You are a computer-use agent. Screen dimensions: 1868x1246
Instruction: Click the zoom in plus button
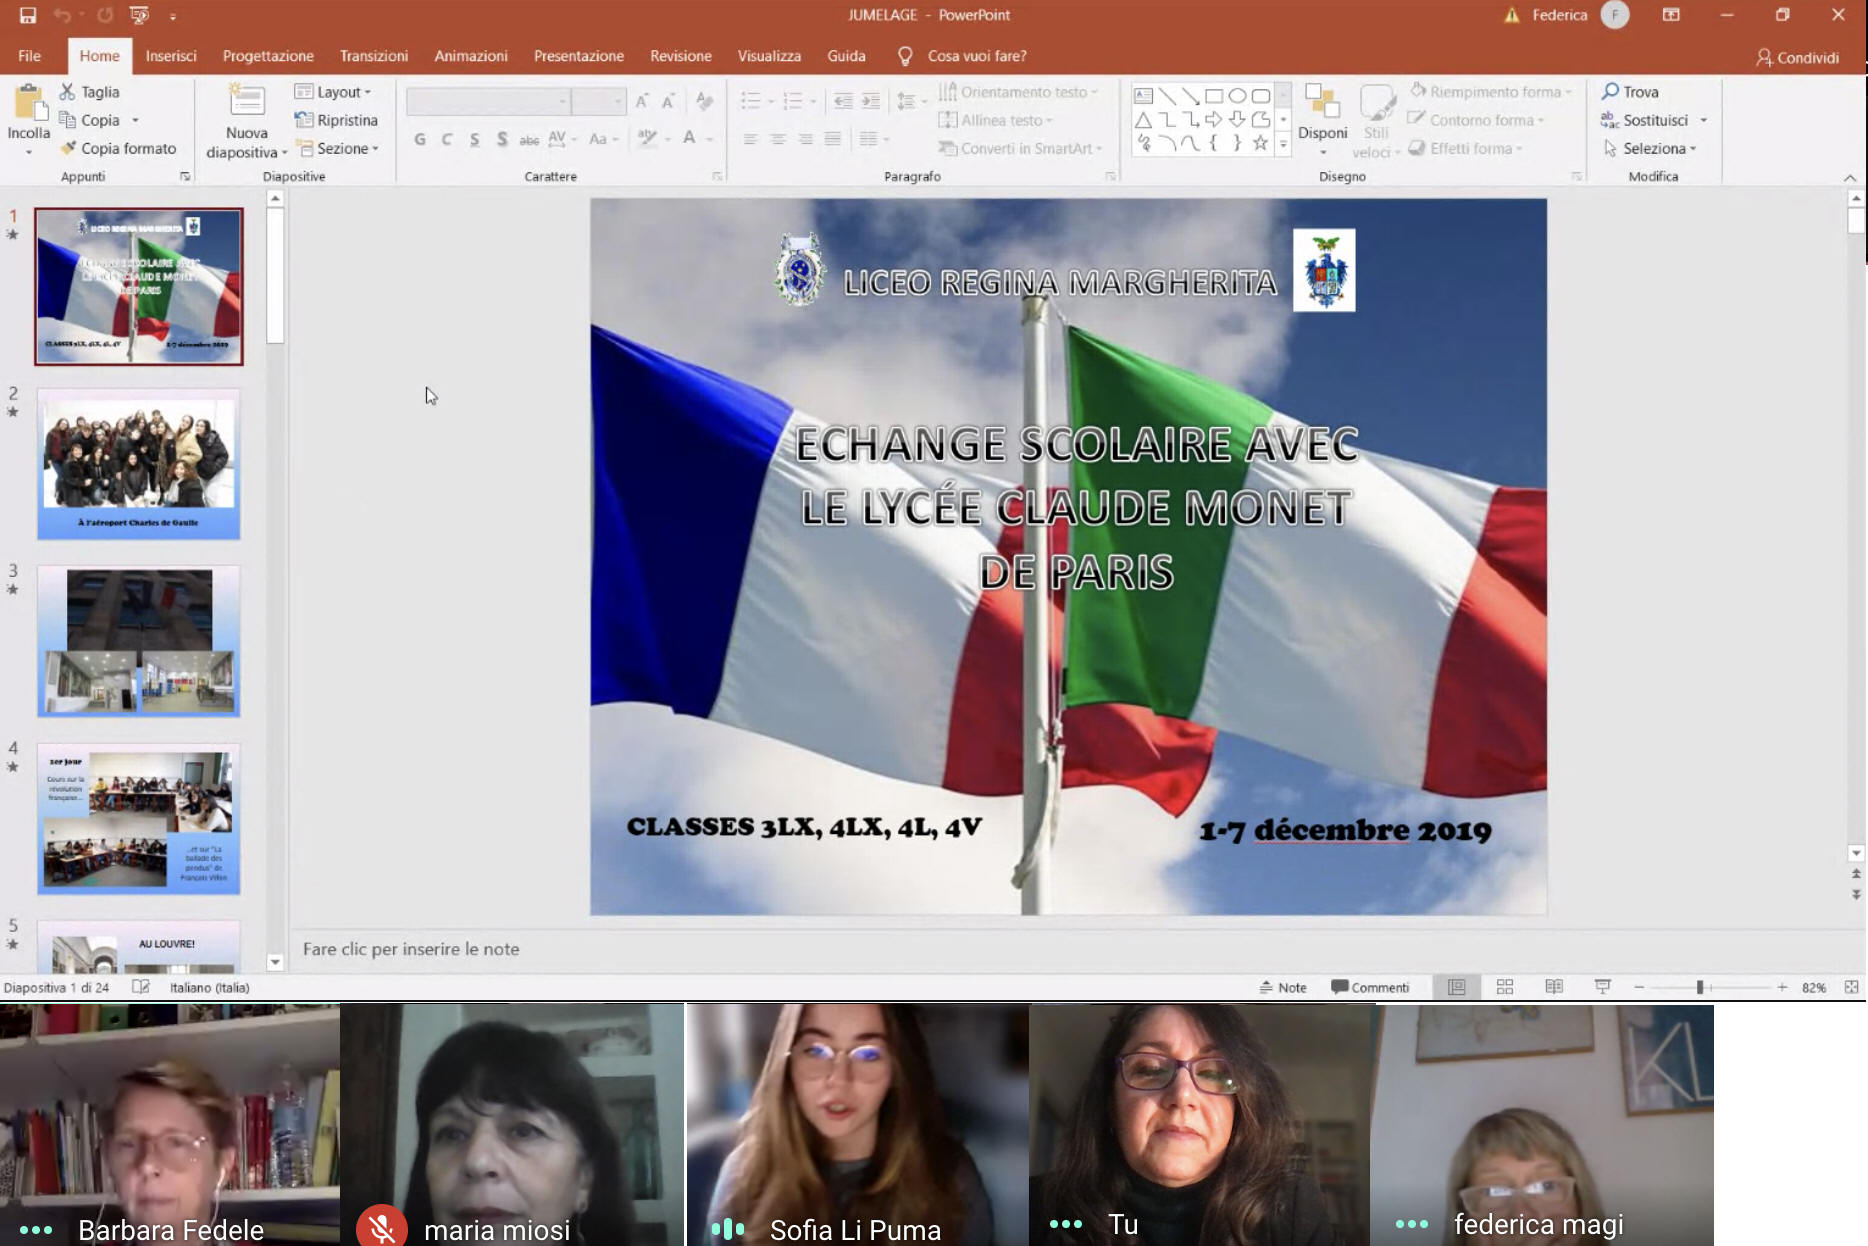click(1782, 987)
